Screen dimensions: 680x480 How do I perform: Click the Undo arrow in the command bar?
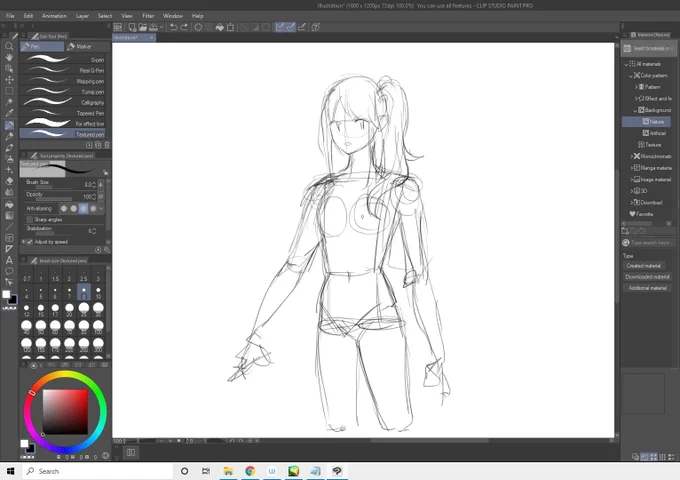point(173,27)
